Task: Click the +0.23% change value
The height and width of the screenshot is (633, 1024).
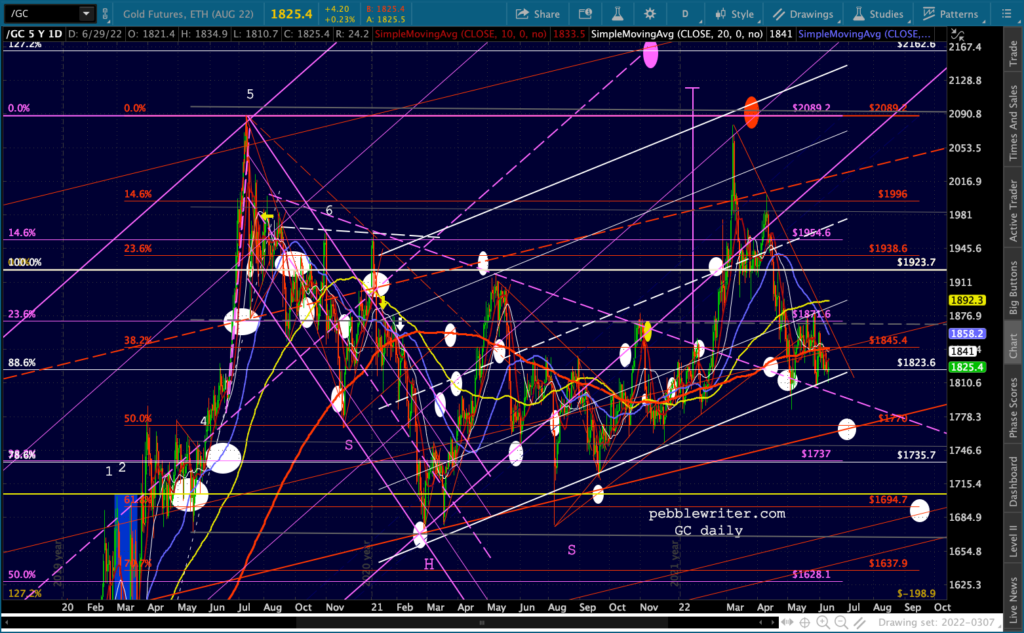Action: click(x=340, y=19)
